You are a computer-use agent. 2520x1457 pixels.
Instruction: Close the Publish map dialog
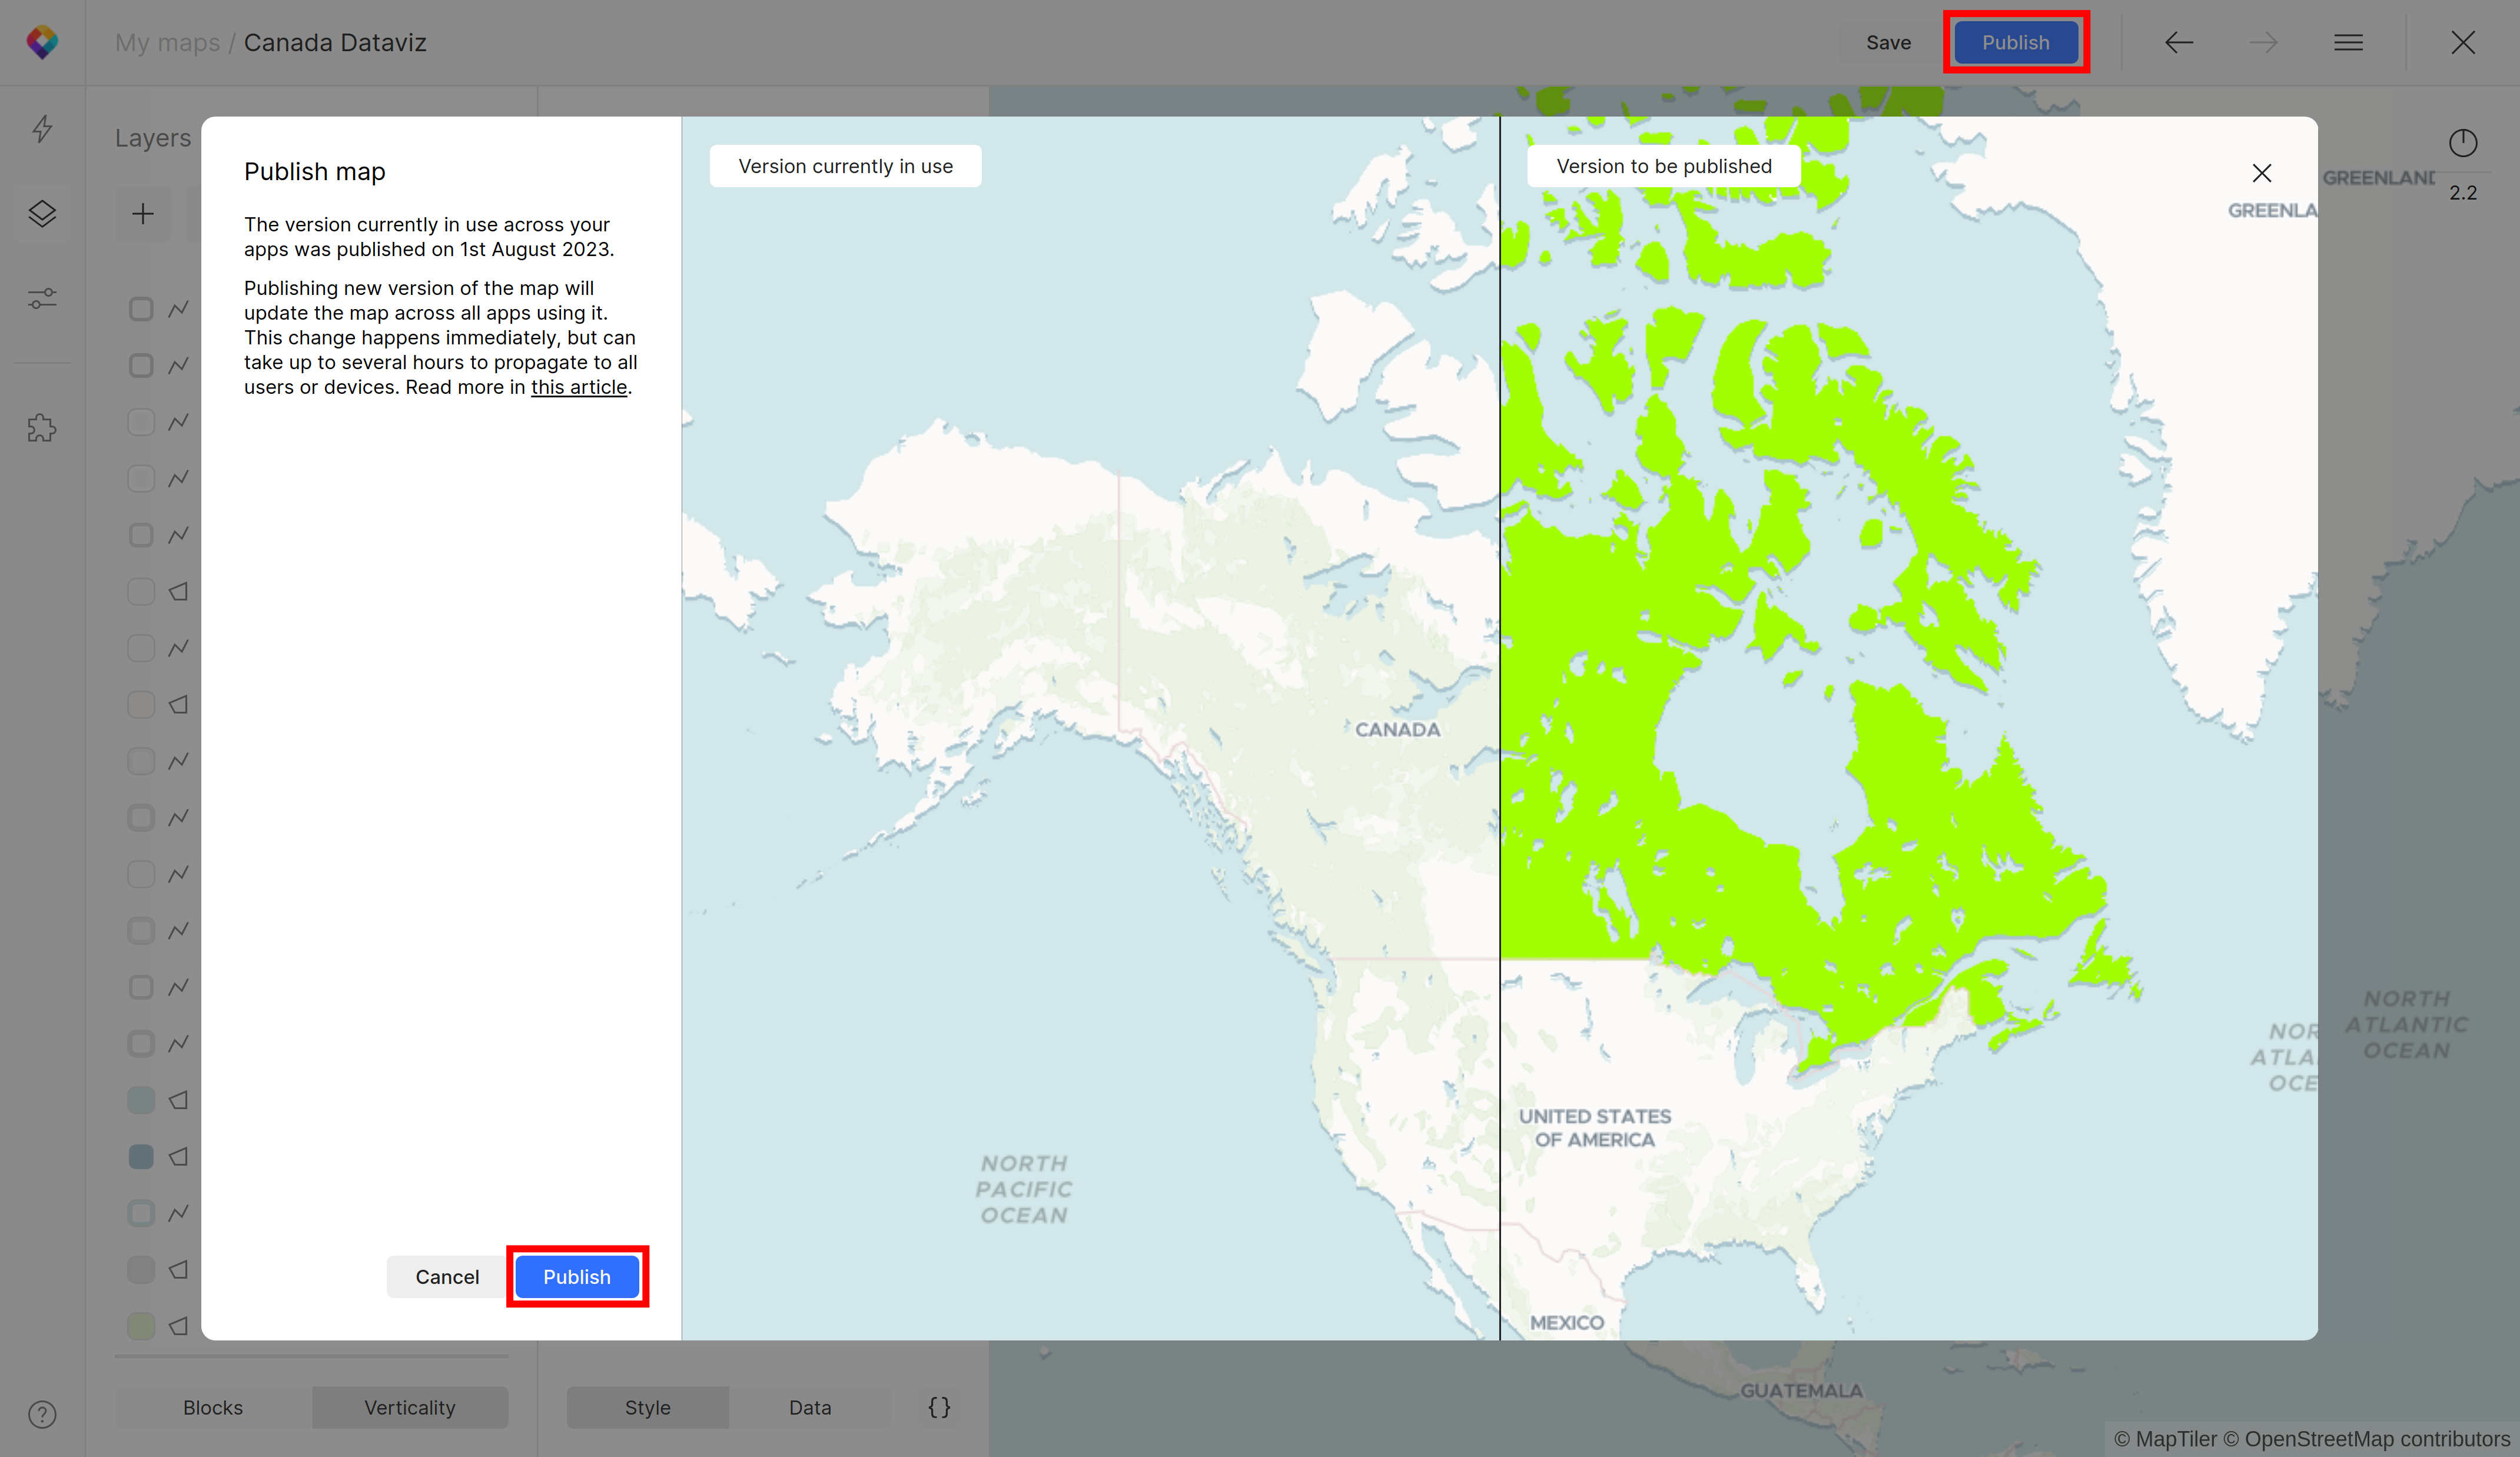2261,173
